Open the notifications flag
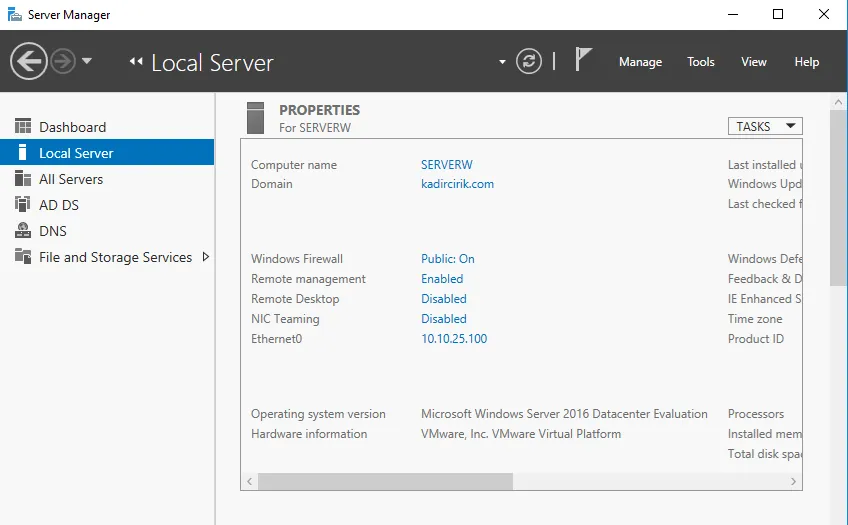 click(x=583, y=59)
